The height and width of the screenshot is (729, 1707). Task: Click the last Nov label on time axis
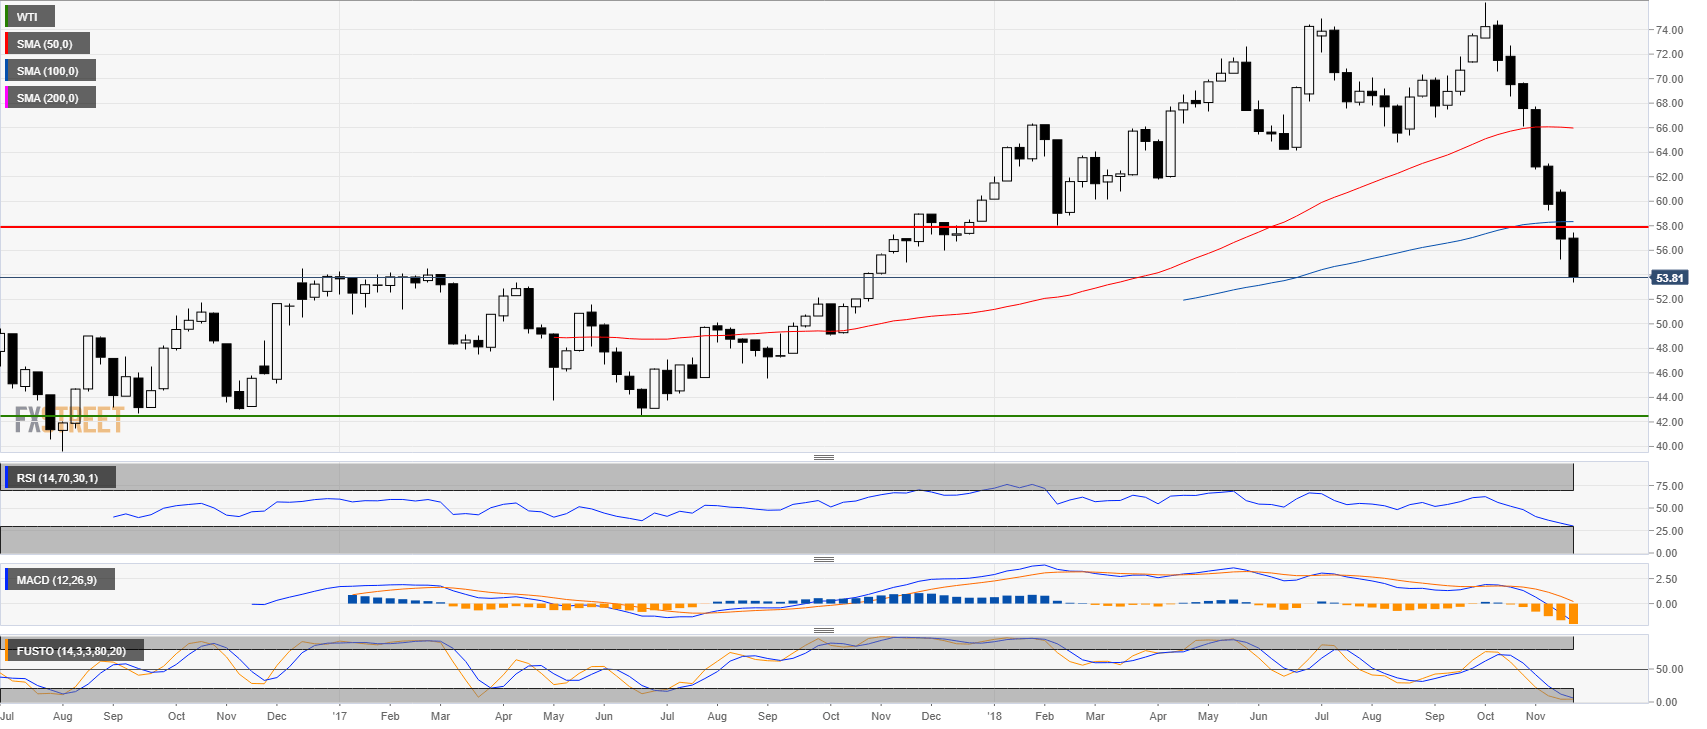[x=1535, y=716]
